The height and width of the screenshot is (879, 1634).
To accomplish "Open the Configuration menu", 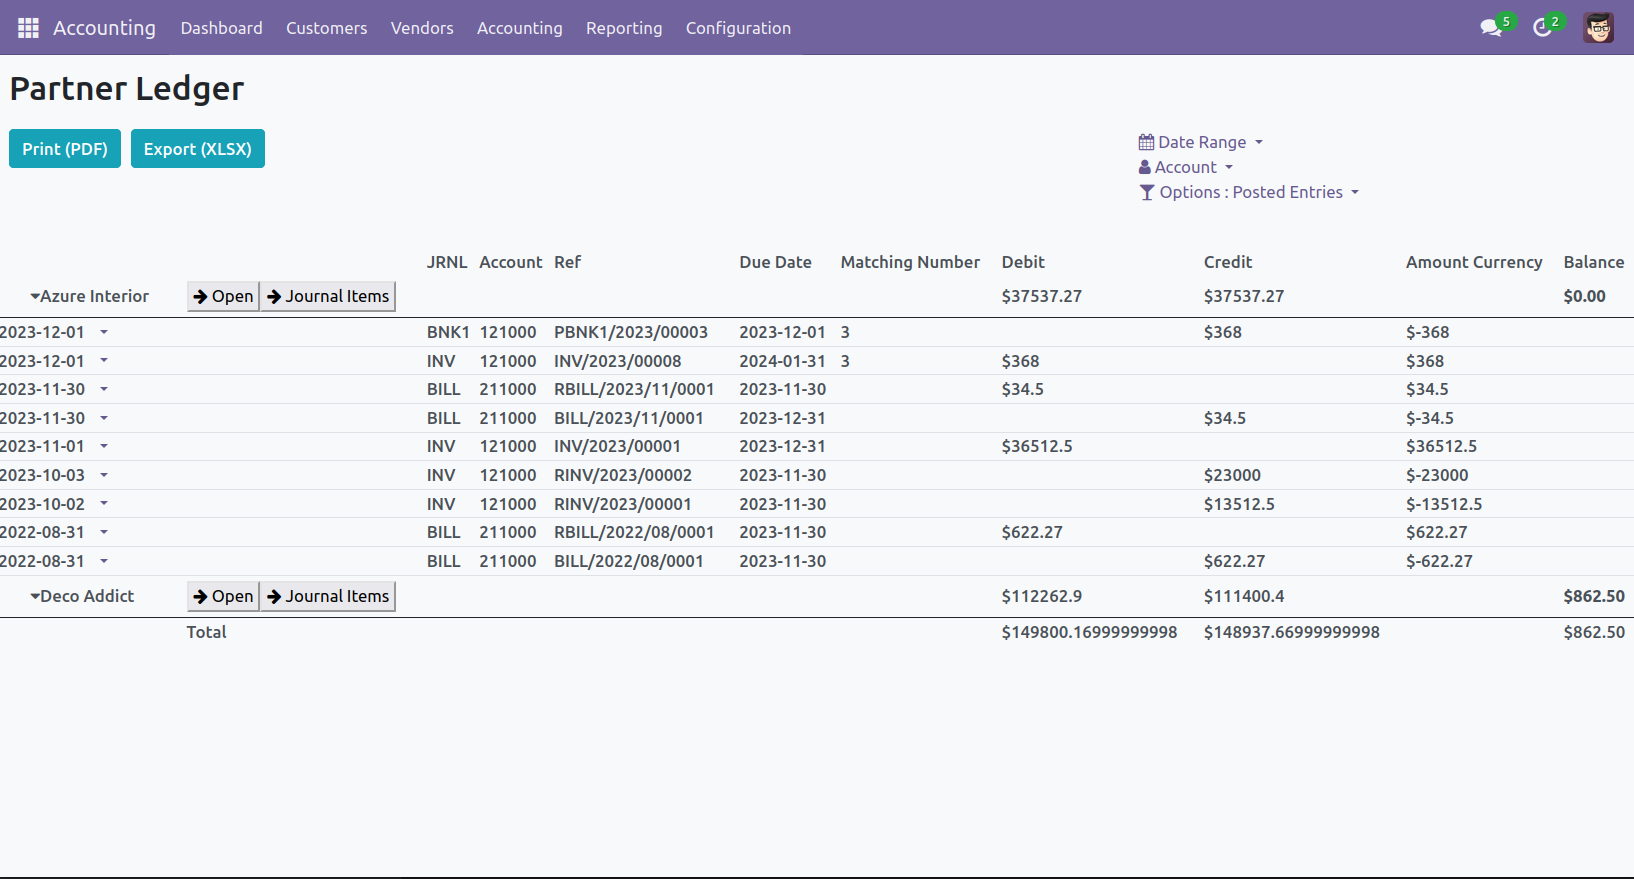I will [x=738, y=28].
